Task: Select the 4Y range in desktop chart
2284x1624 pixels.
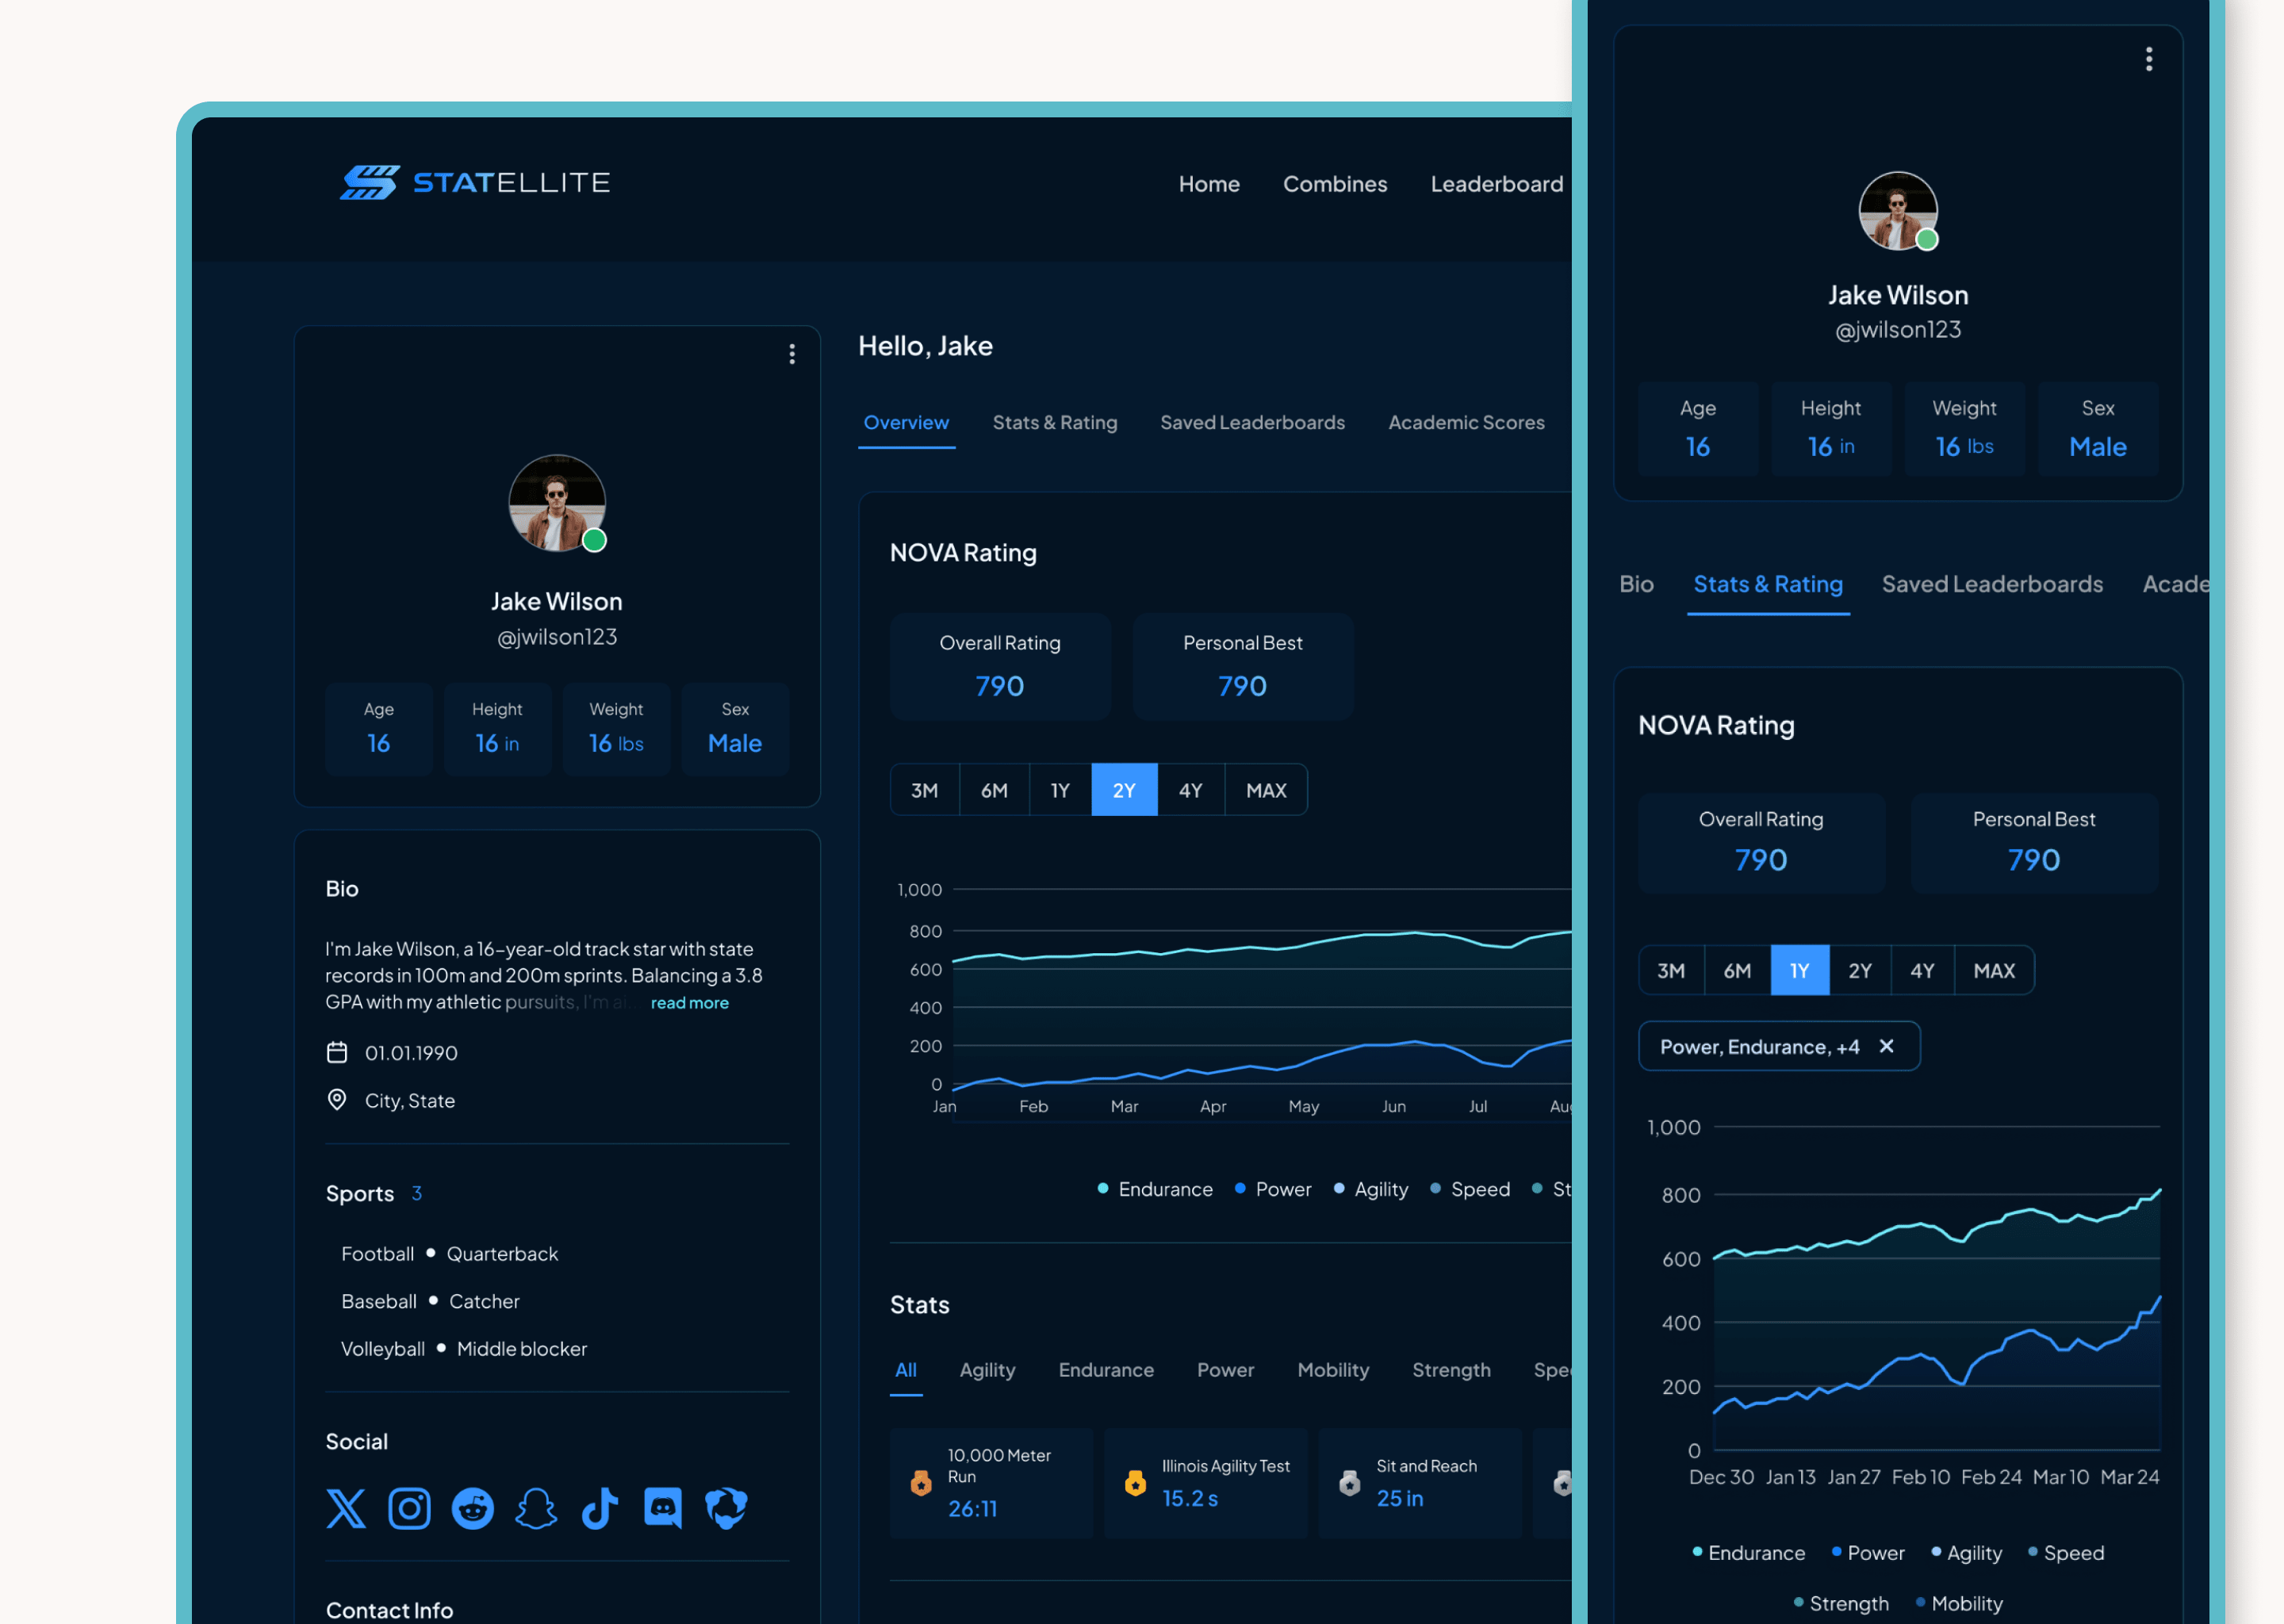Action: click(1190, 790)
